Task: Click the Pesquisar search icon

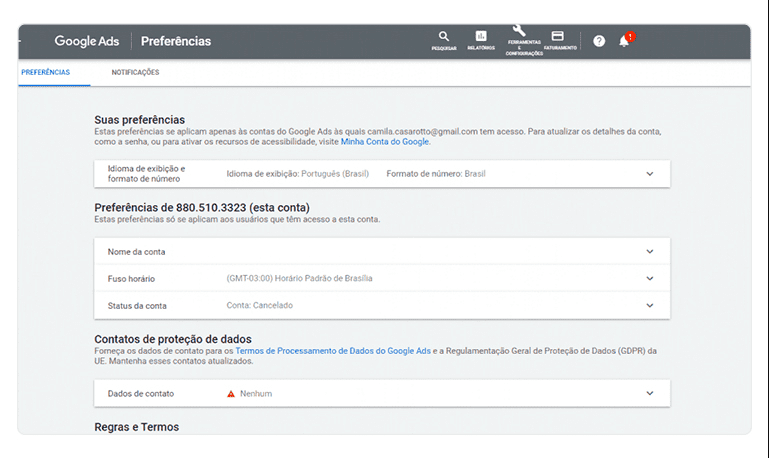Action: [x=444, y=37]
